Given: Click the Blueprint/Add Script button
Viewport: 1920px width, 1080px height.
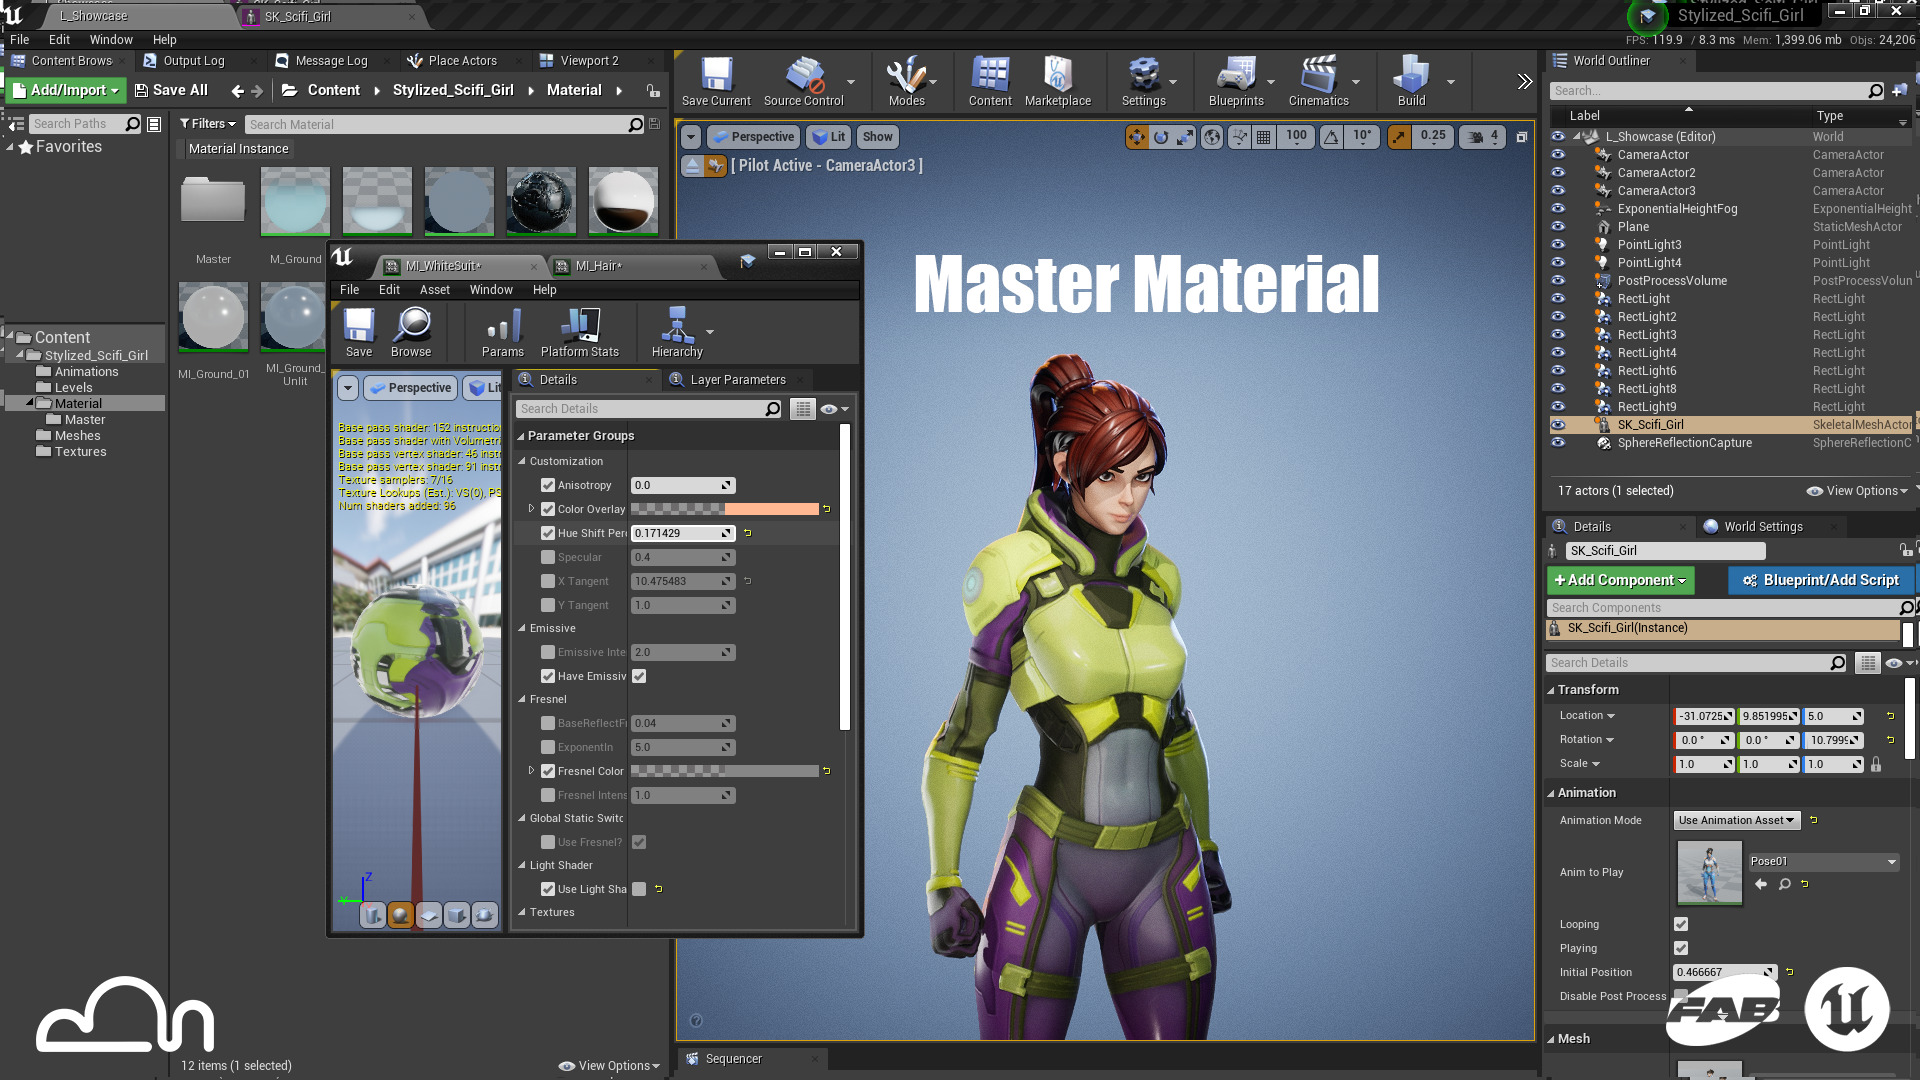Looking at the screenshot, I should 1820,580.
